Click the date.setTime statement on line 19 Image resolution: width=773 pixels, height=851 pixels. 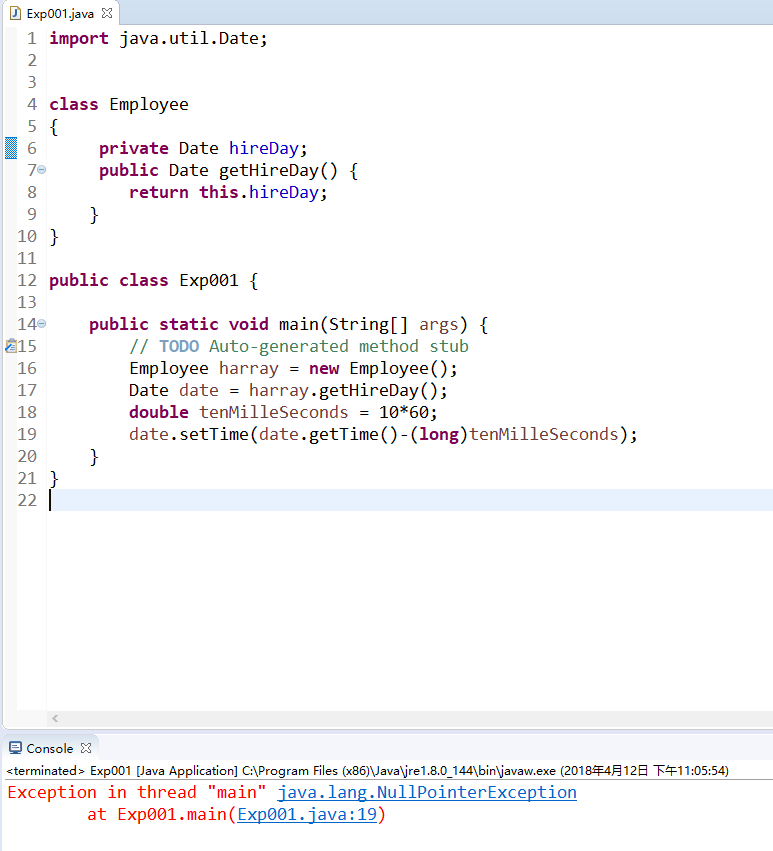point(383,434)
